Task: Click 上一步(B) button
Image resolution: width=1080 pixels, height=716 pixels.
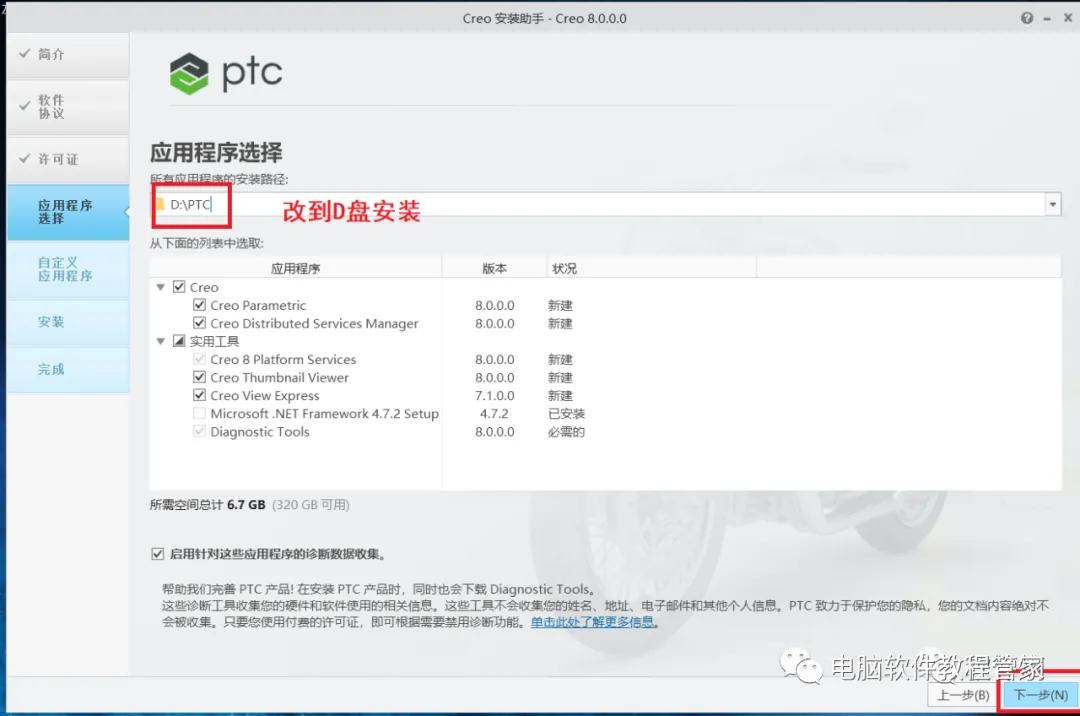Action: click(x=963, y=695)
